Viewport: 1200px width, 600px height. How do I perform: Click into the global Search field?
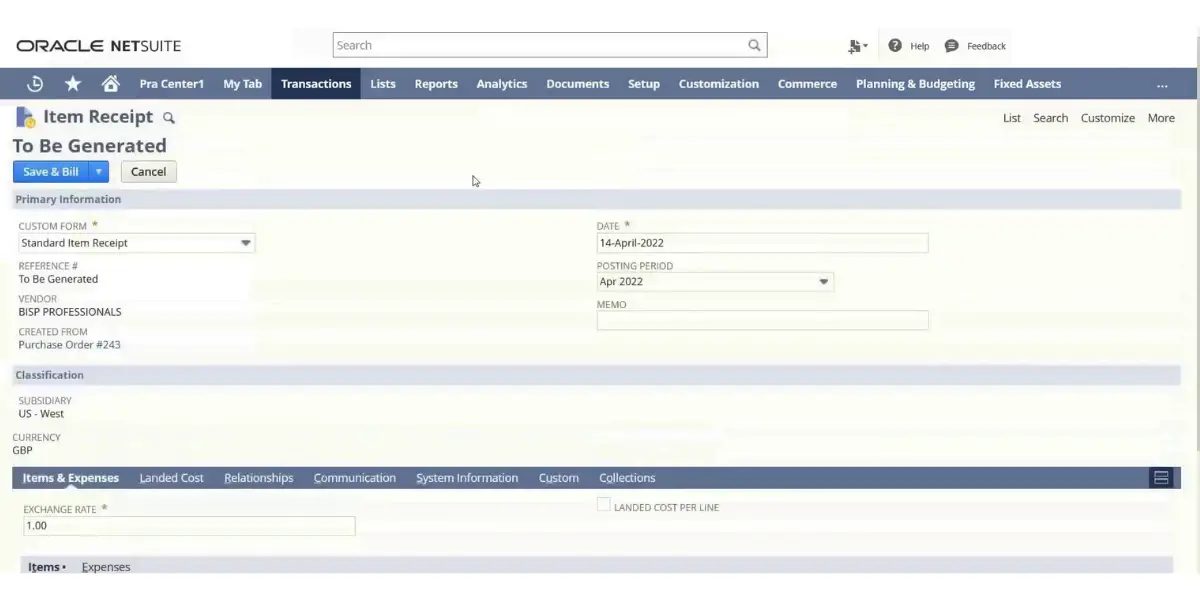540,45
